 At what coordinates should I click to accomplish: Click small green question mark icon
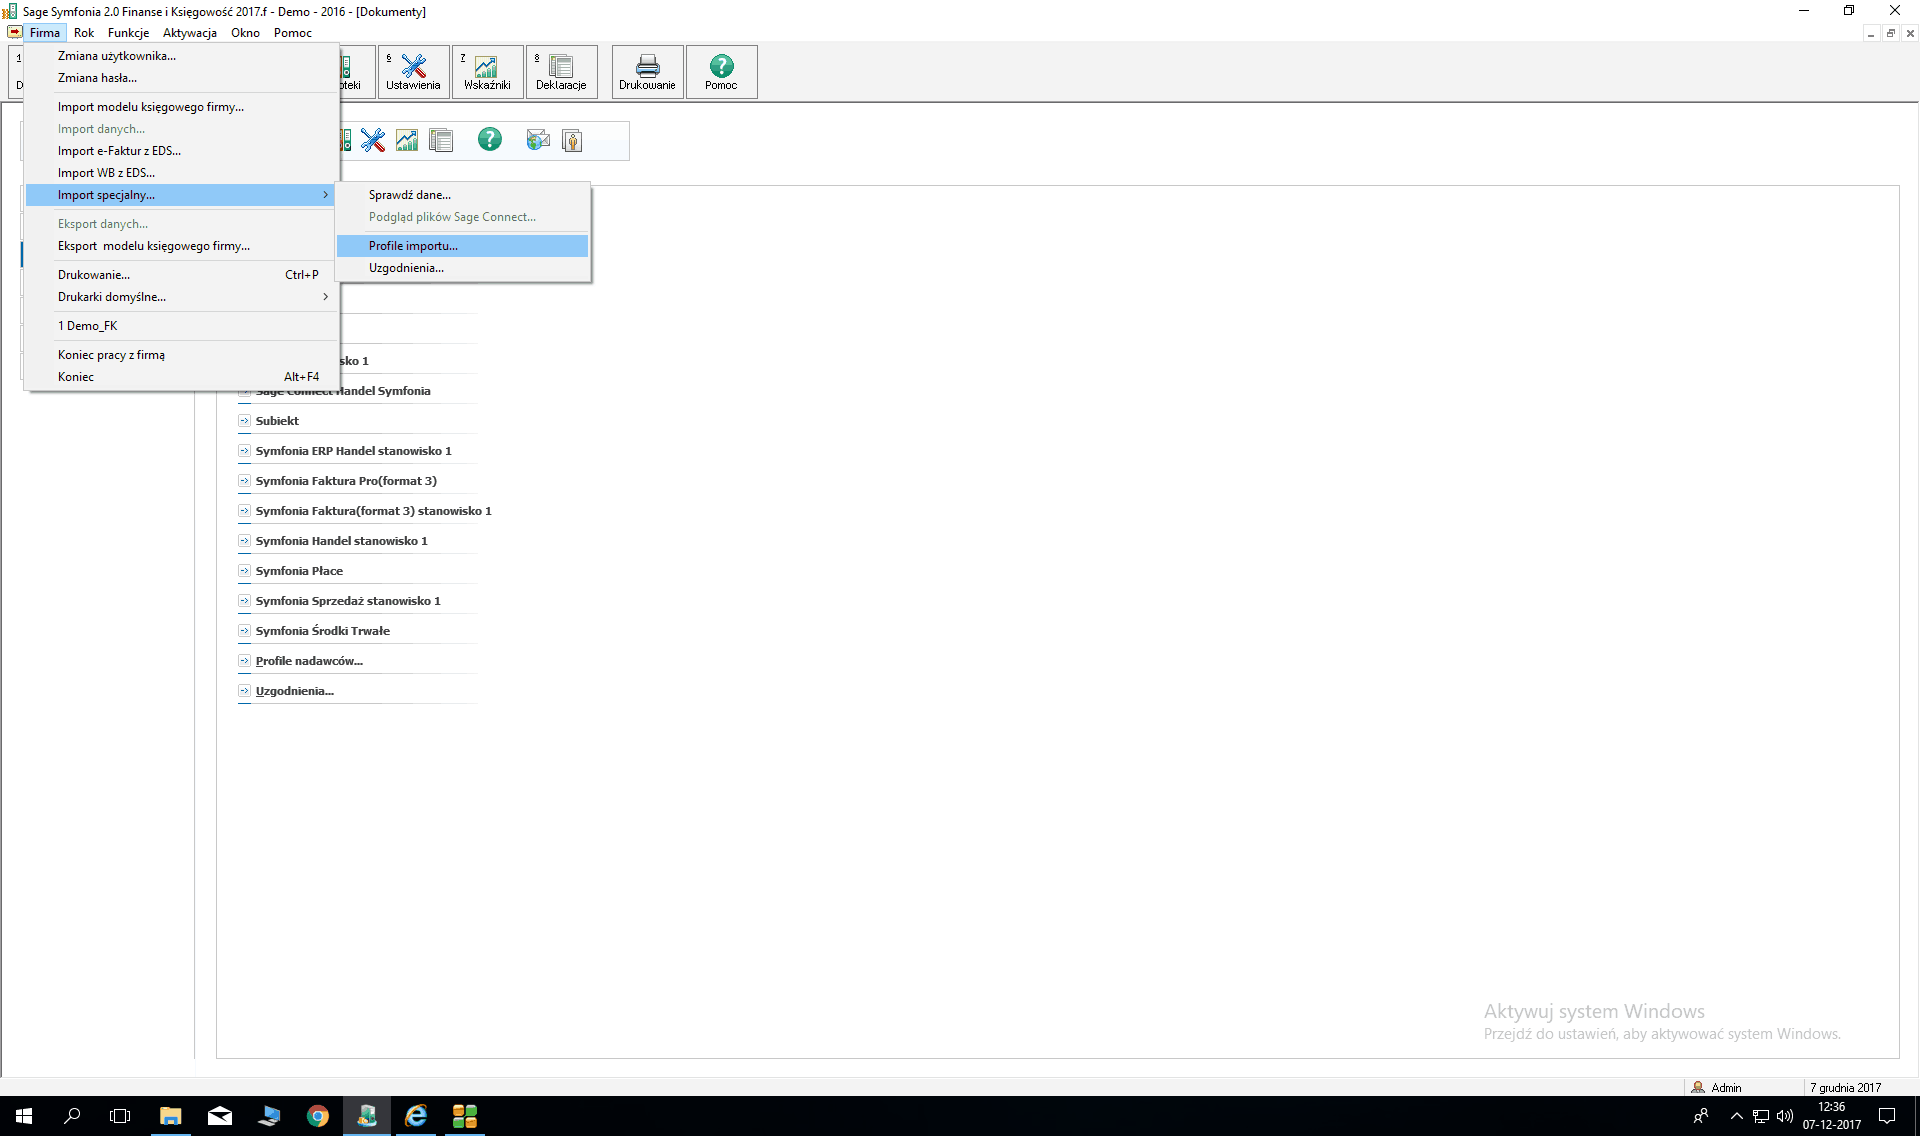[x=489, y=139]
